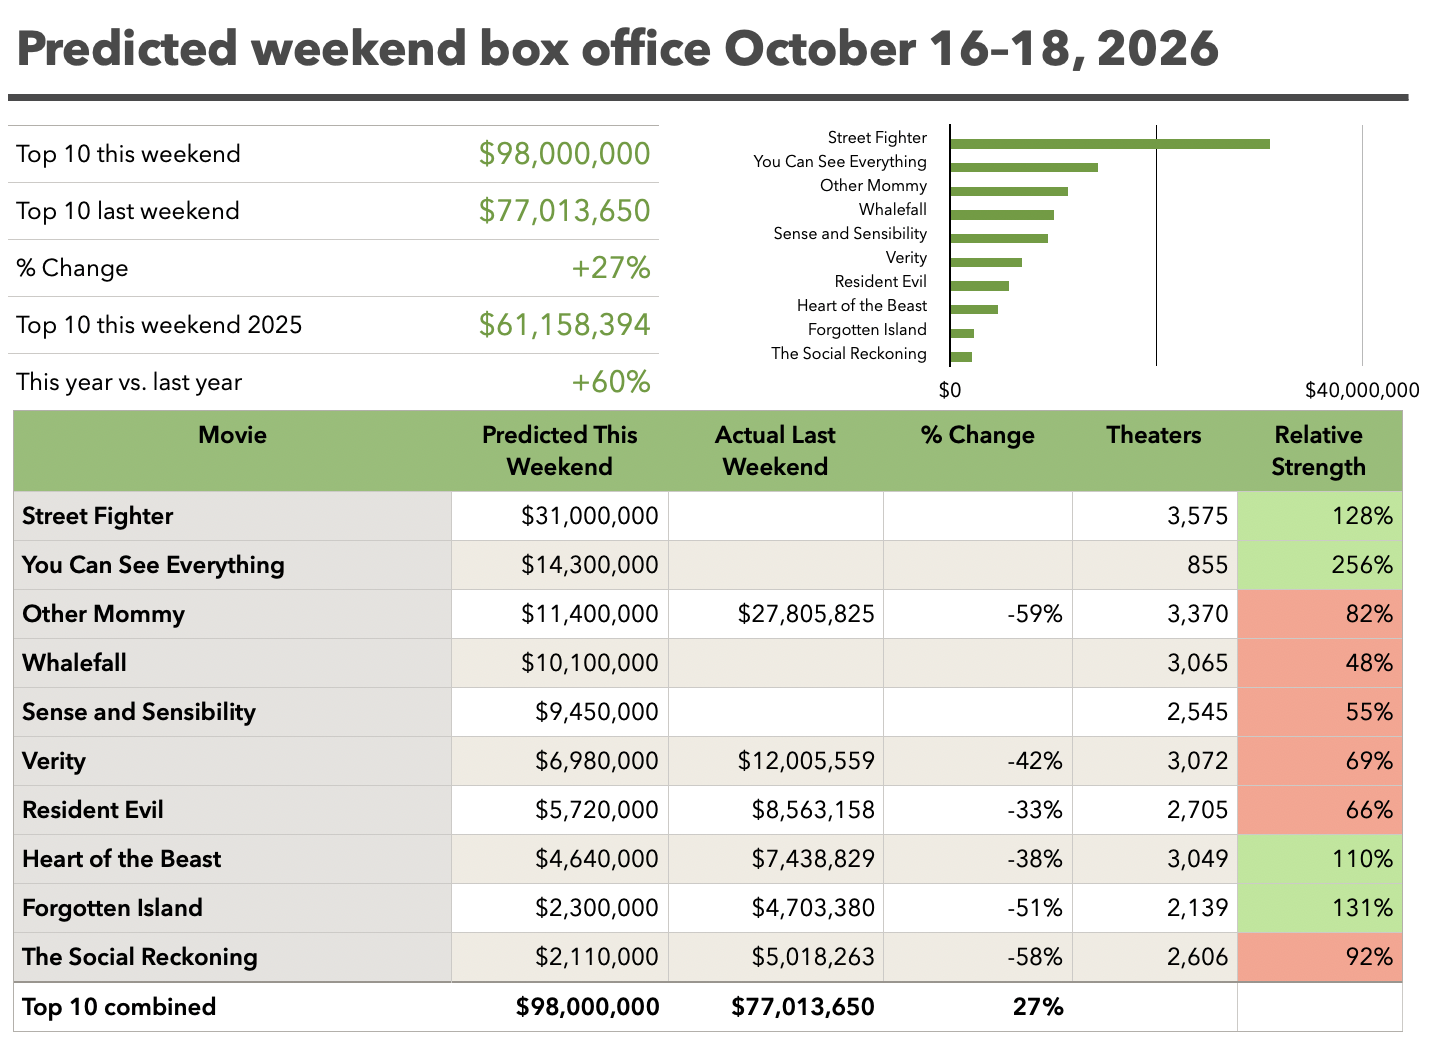Screen dimensions: 1440x1044
Task: Click the 55% relative strength cell
Action: 1319,712
